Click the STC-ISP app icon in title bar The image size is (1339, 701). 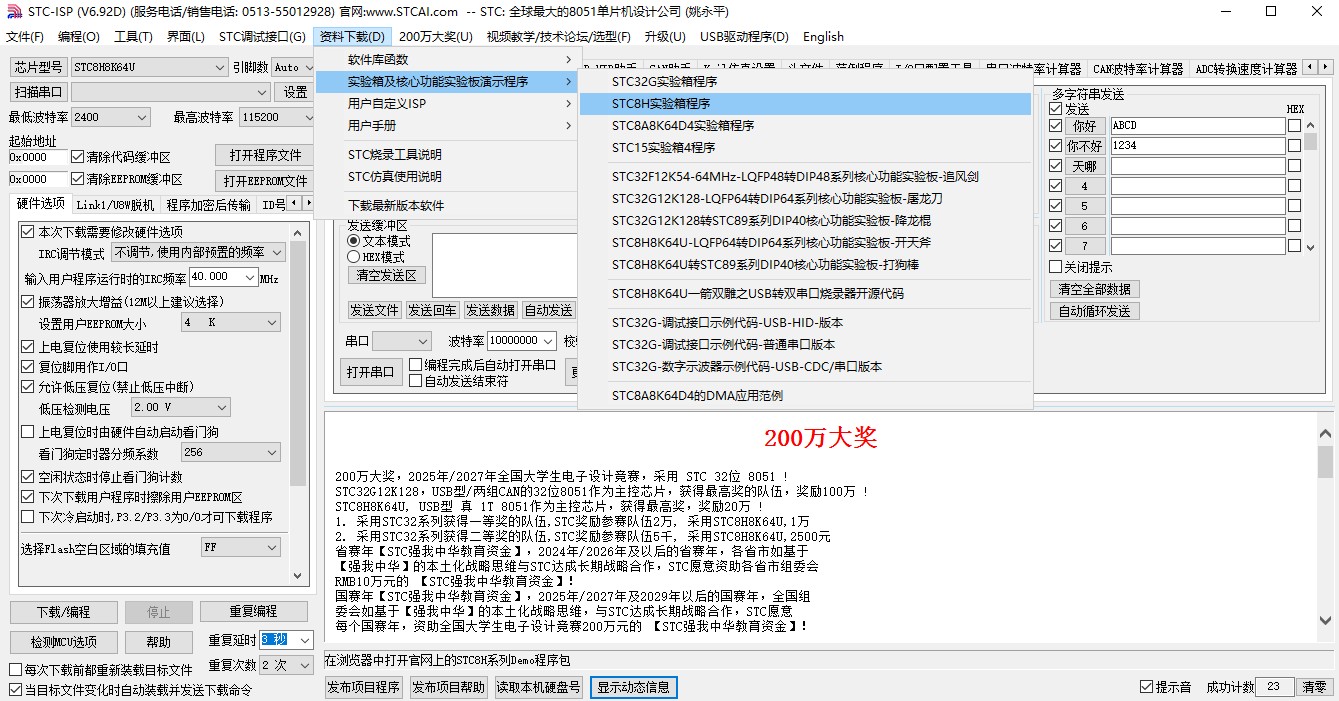pos(13,12)
